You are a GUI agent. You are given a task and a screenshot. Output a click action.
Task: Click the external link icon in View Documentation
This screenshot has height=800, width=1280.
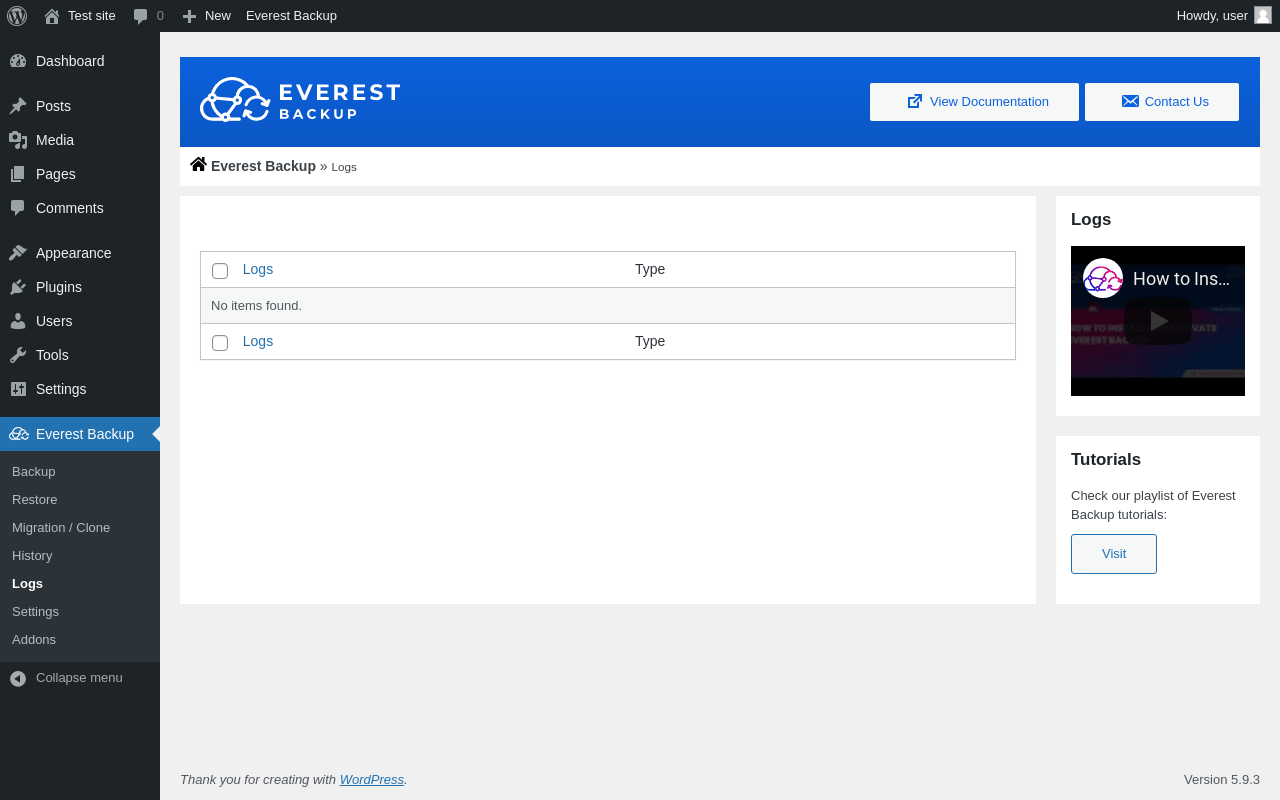tap(915, 101)
